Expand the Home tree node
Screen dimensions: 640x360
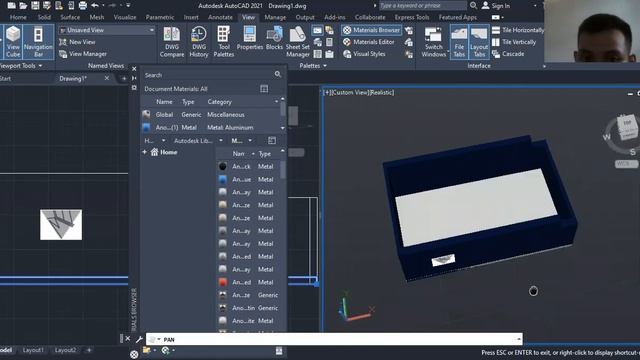point(144,152)
